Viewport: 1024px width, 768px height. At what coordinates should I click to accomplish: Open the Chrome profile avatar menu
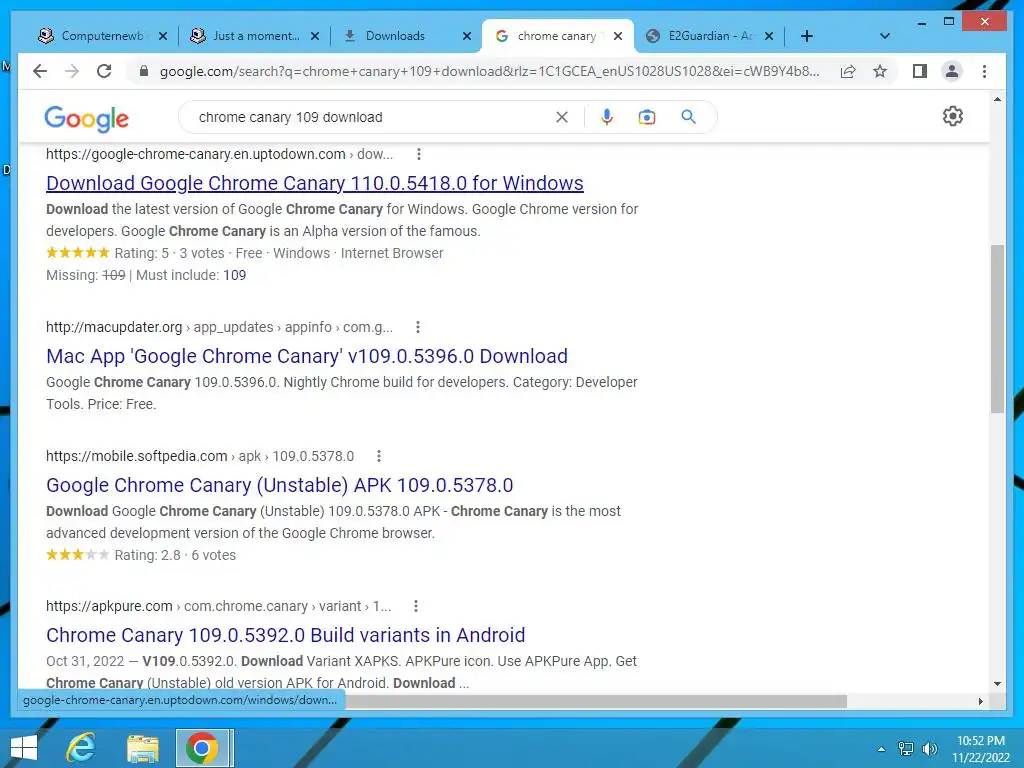point(952,71)
